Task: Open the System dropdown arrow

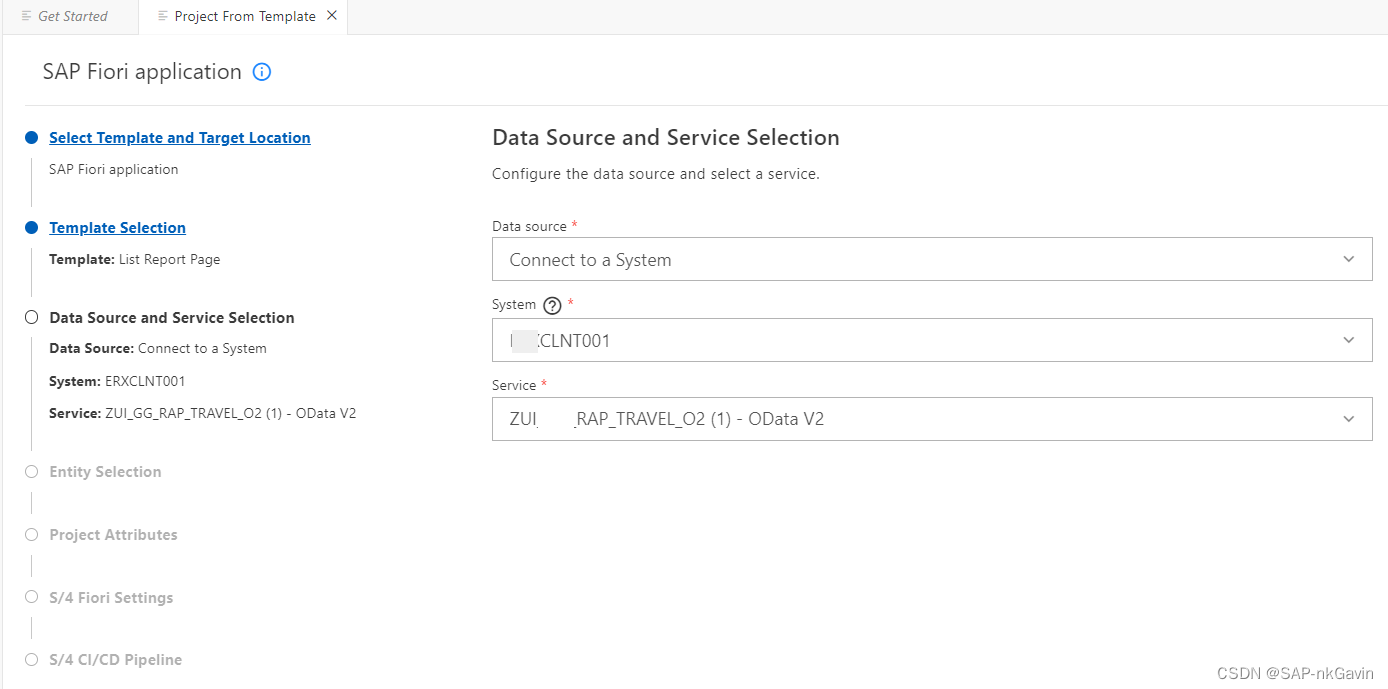Action: (1349, 340)
